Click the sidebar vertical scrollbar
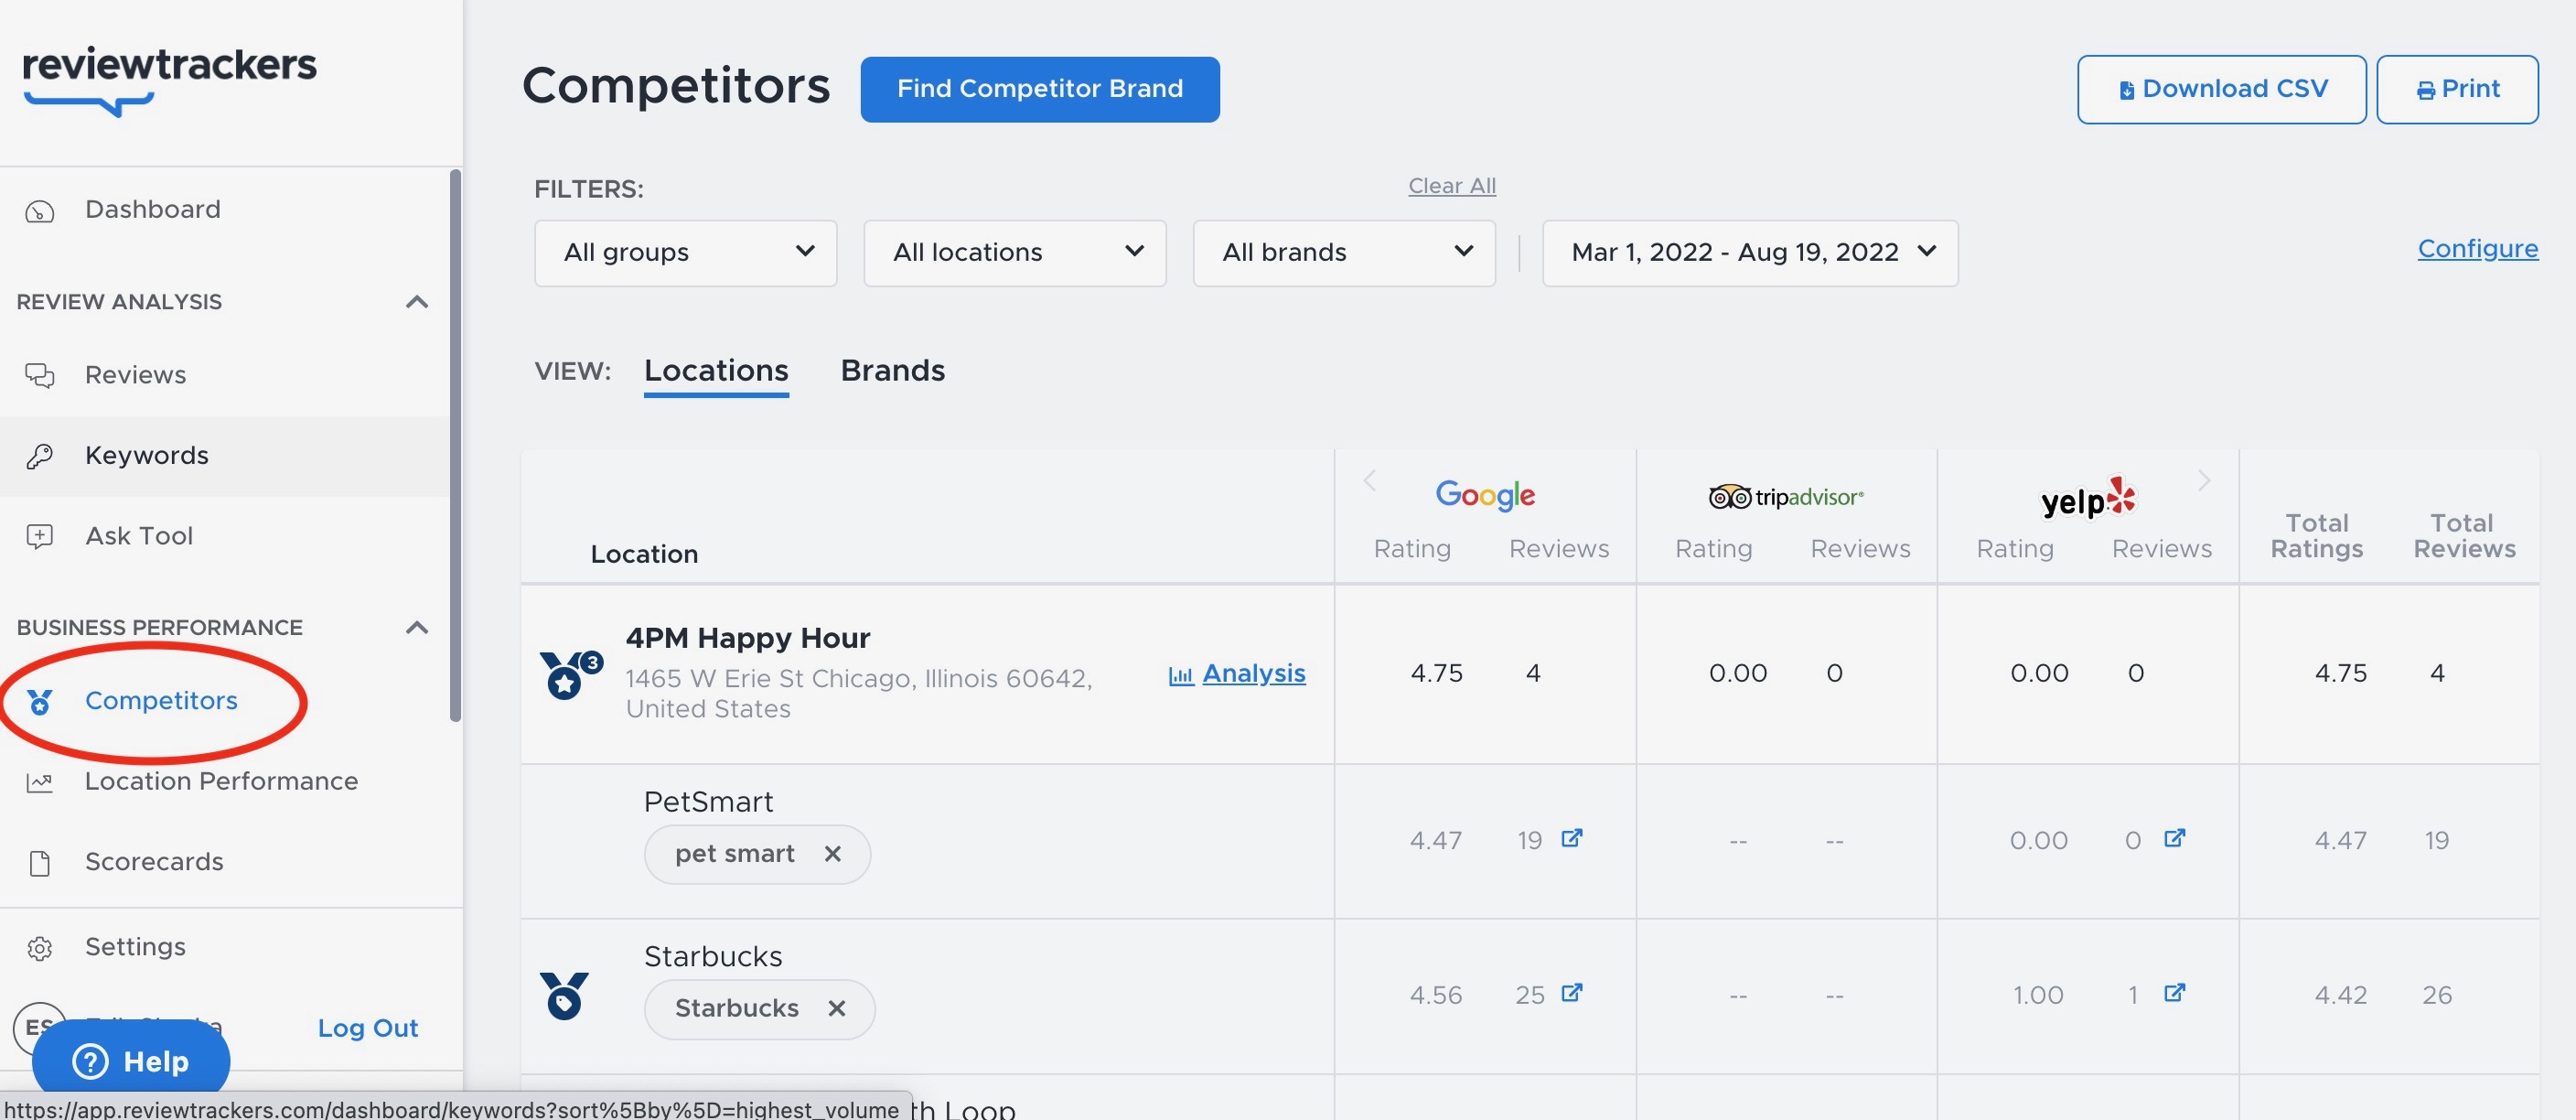2576x1120 pixels. pos(455,445)
